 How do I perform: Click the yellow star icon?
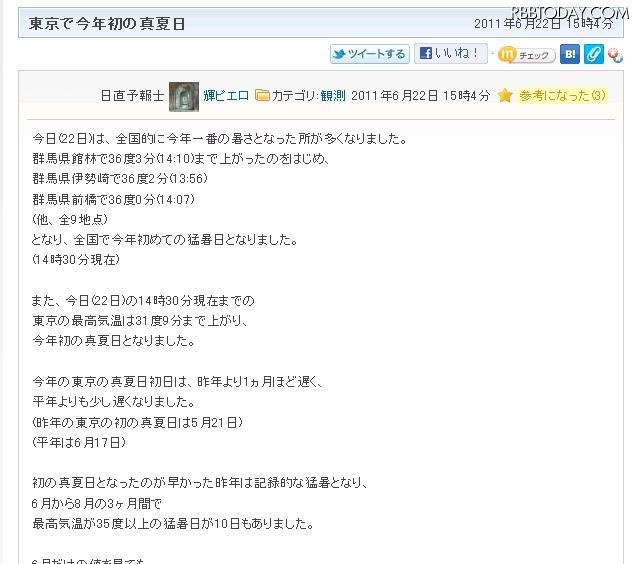(505, 96)
